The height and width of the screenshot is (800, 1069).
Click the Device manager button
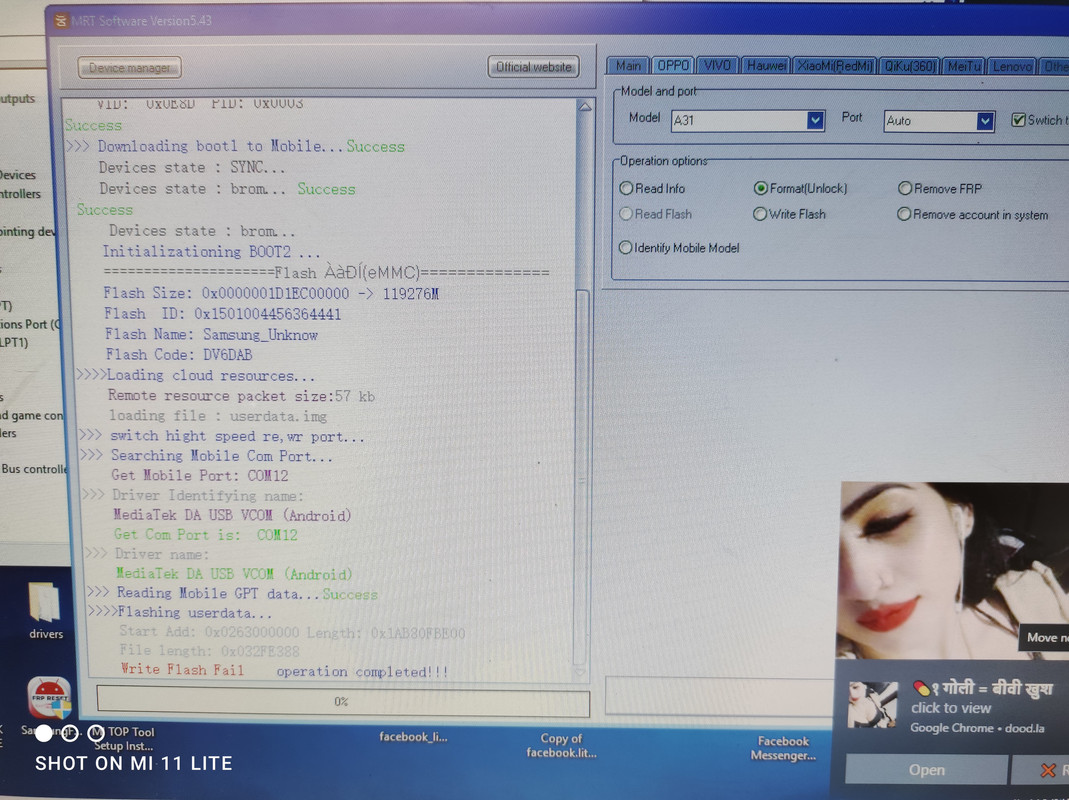[x=129, y=68]
